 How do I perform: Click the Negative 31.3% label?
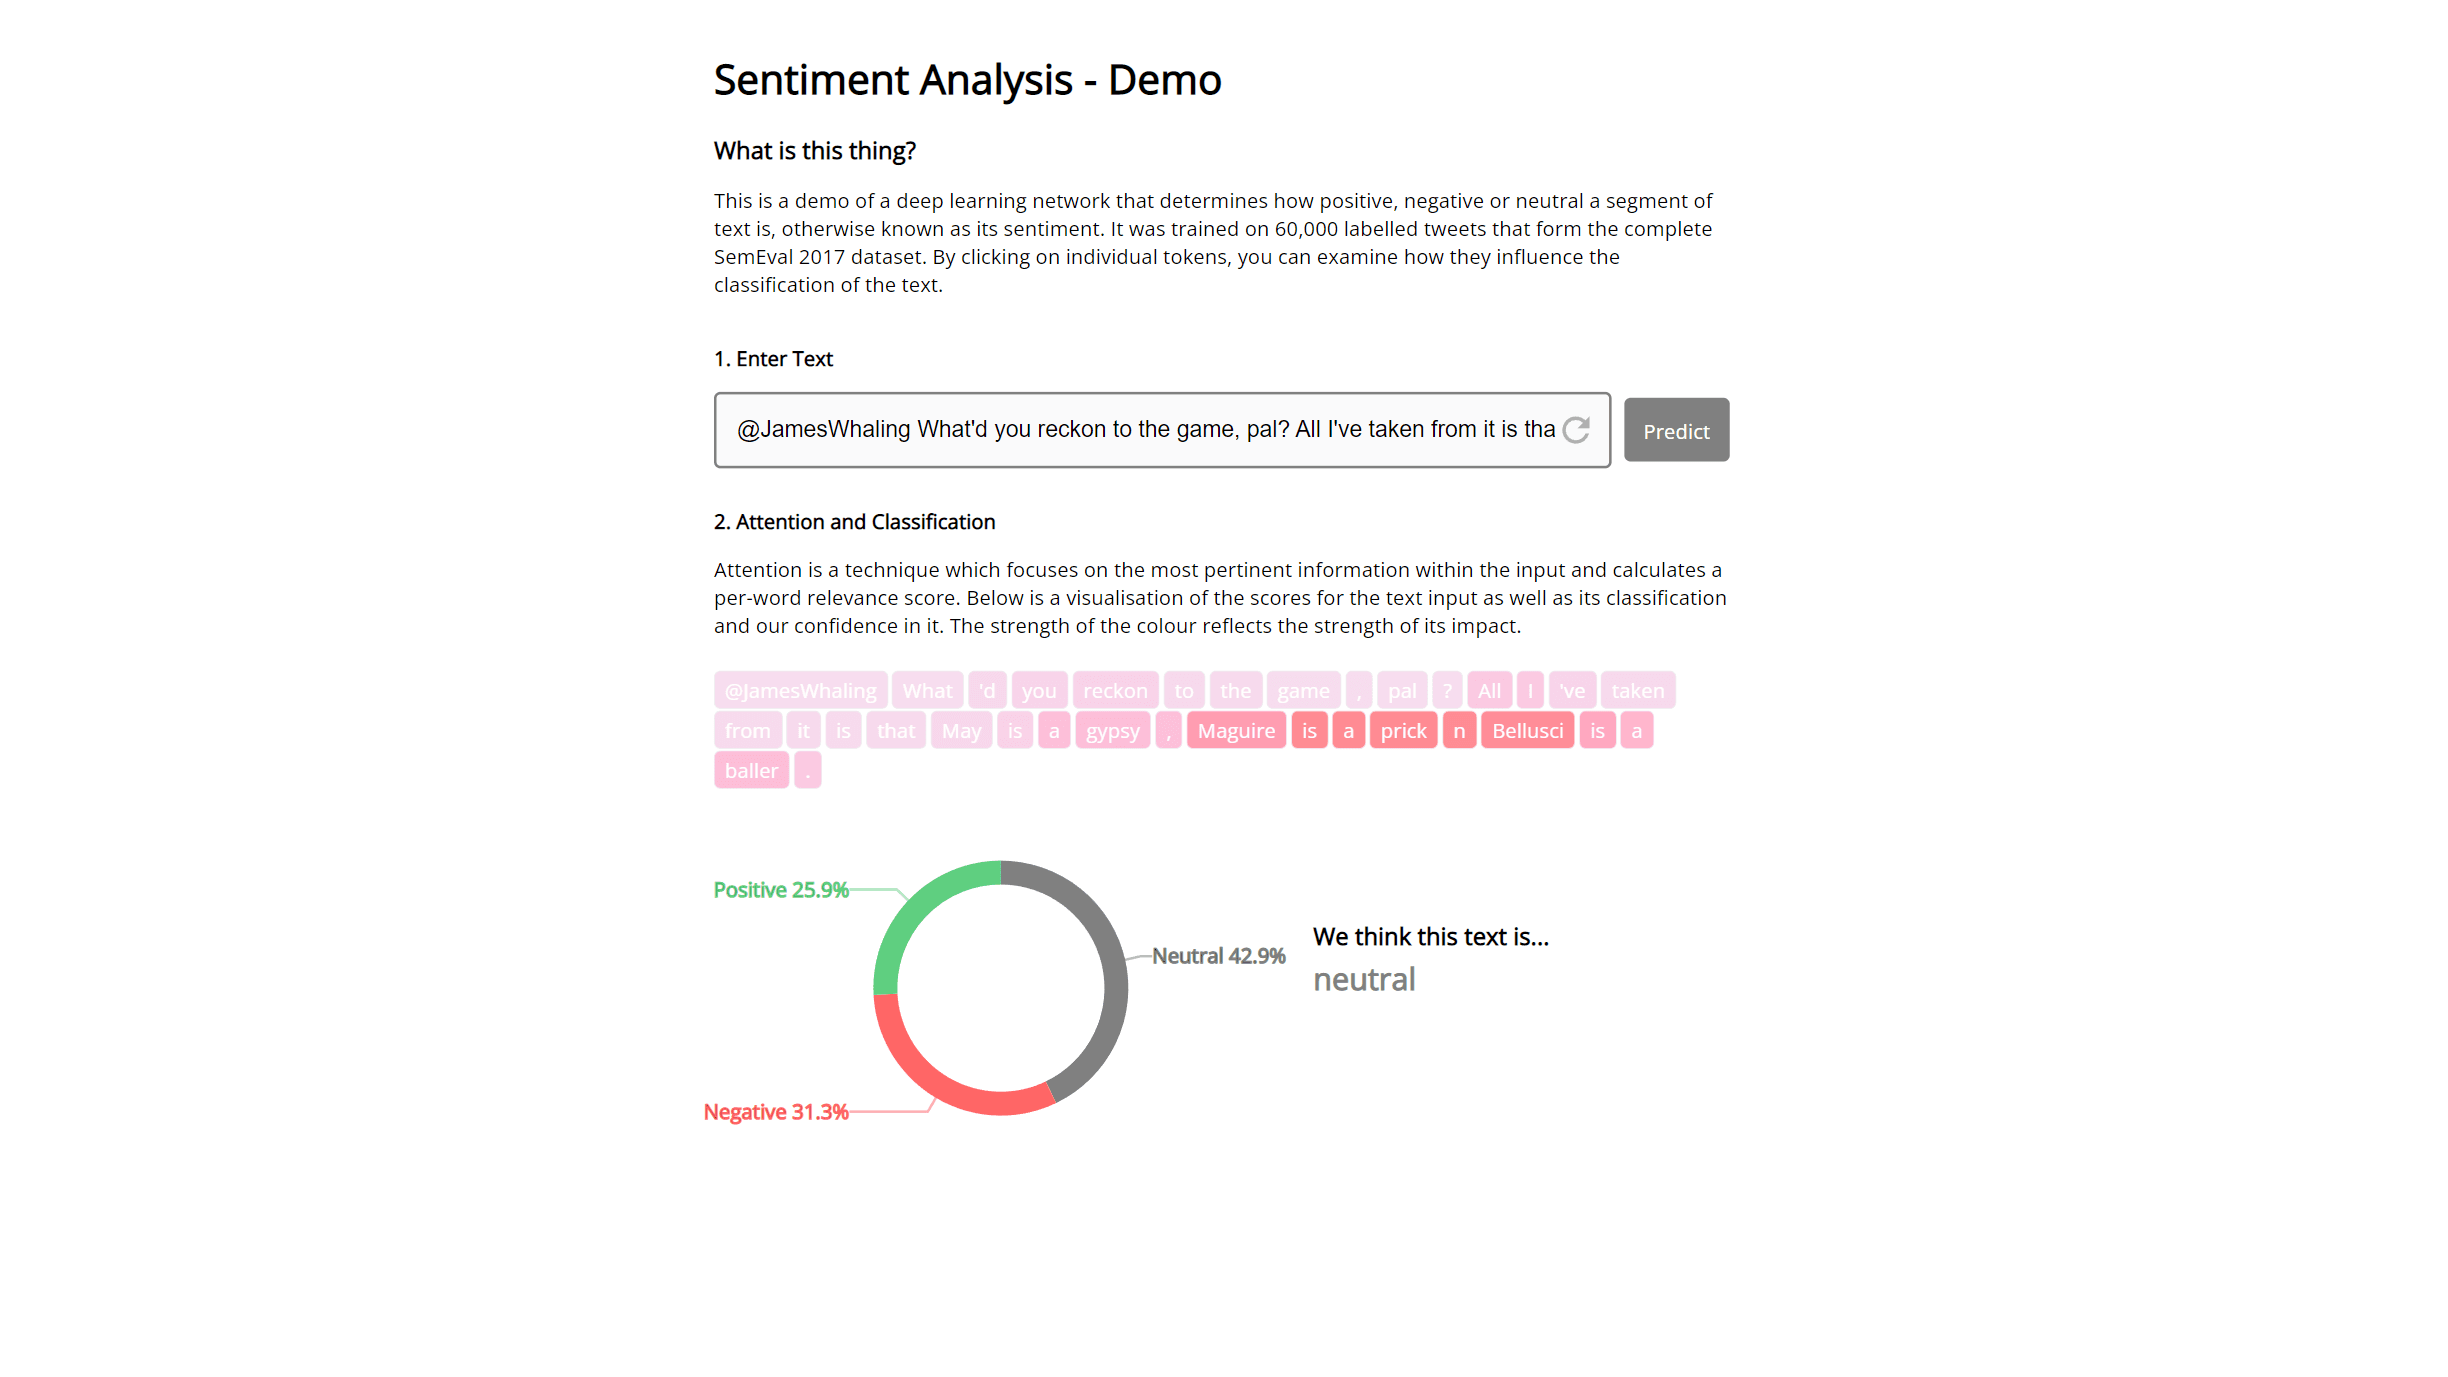point(775,1108)
